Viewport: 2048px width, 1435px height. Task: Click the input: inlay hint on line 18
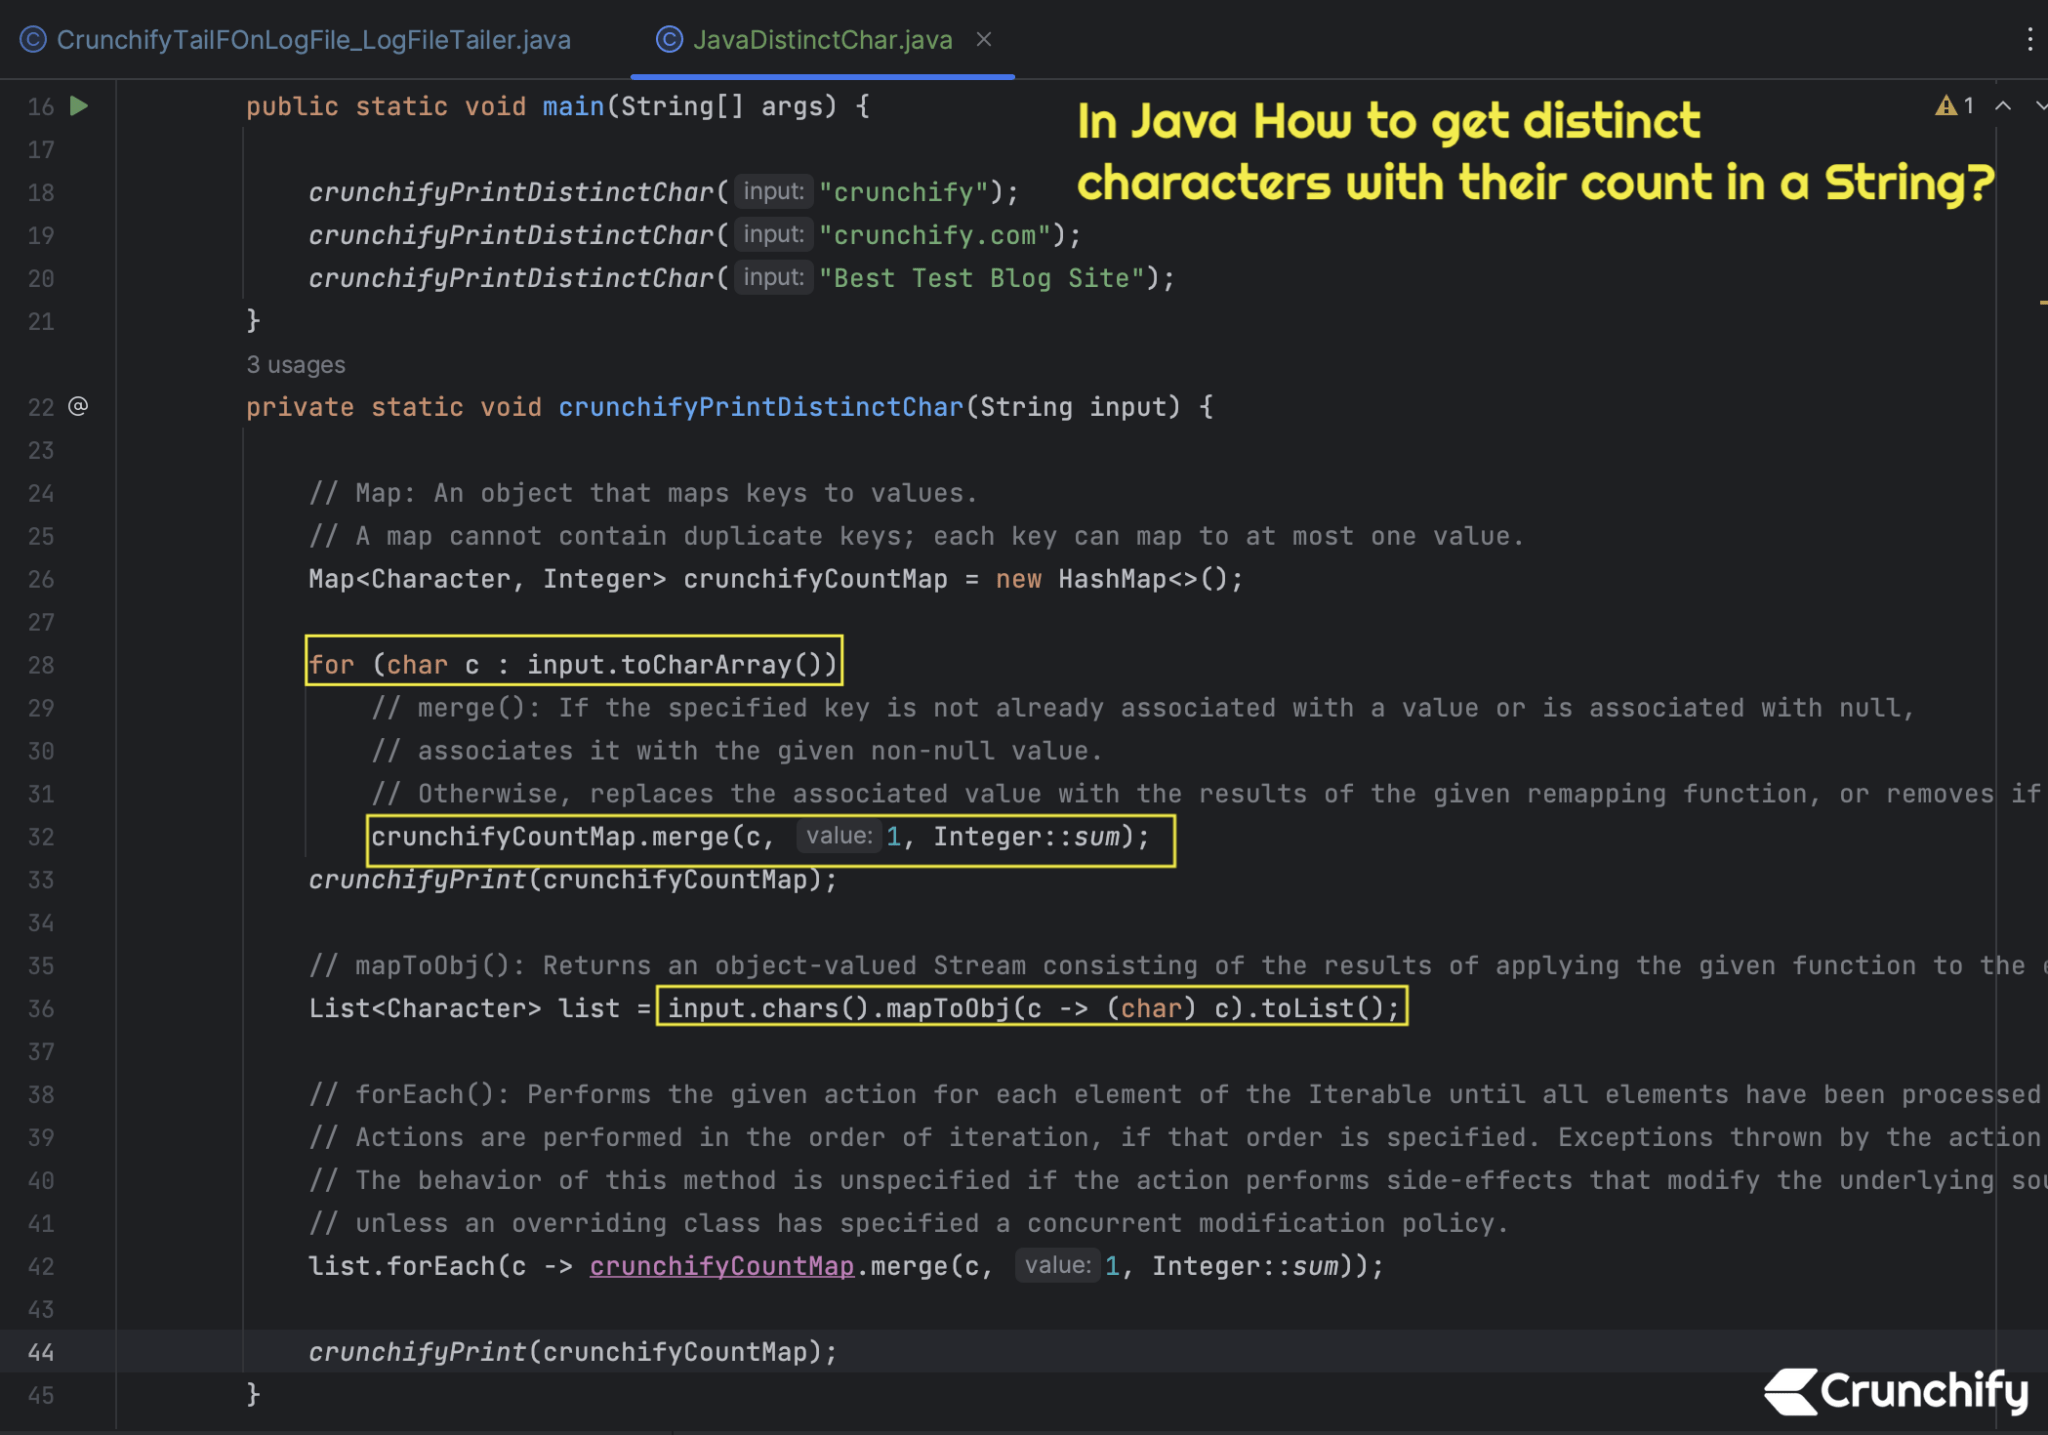[772, 191]
